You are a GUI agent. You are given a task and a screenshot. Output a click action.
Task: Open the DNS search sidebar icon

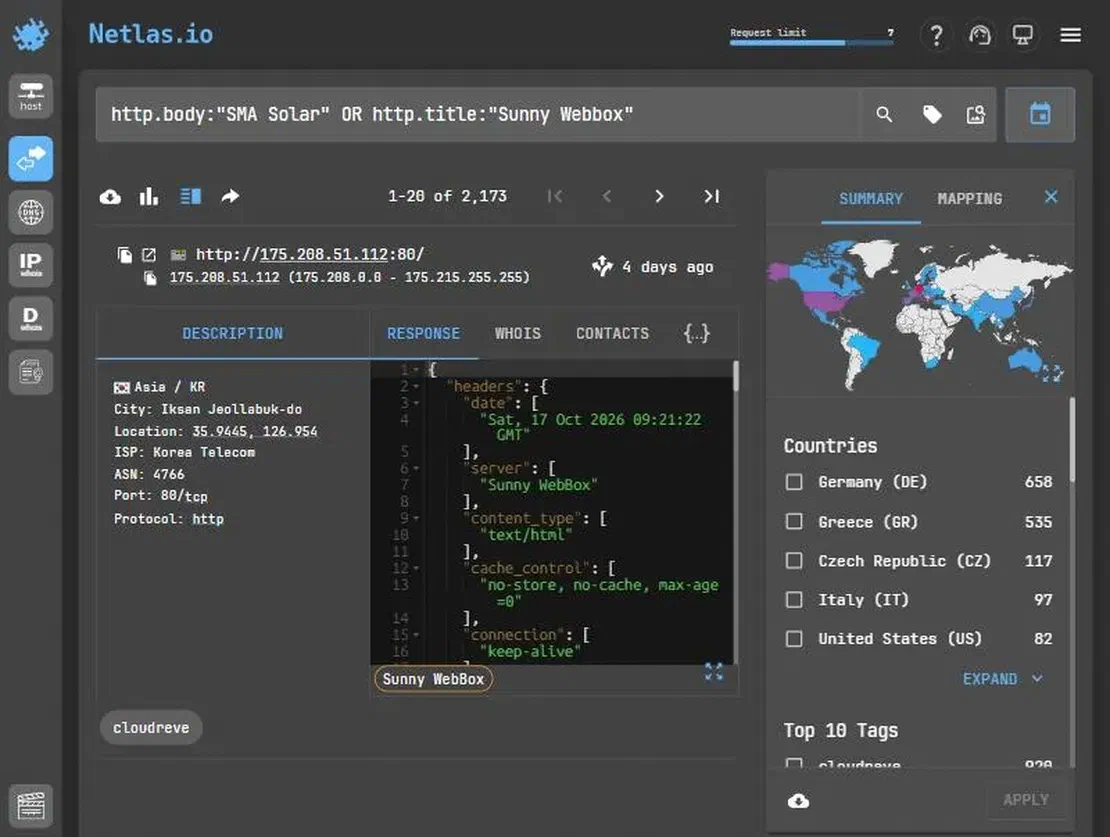[x=30, y=212]
